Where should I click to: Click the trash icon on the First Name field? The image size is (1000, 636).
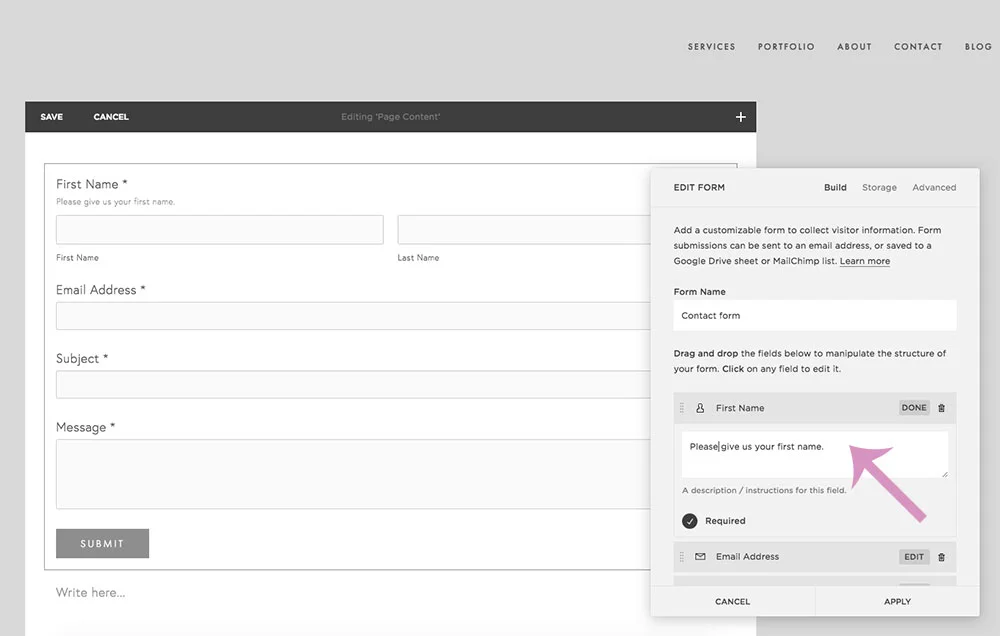[940, 407]
